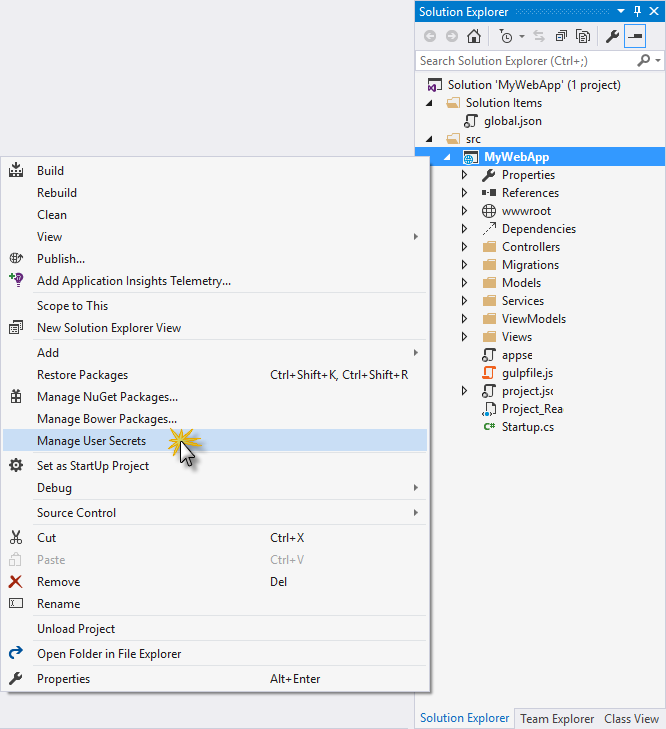The image size is (666, 729).
Task: Select the Startup.cs C# file icon
Action: 489,427
